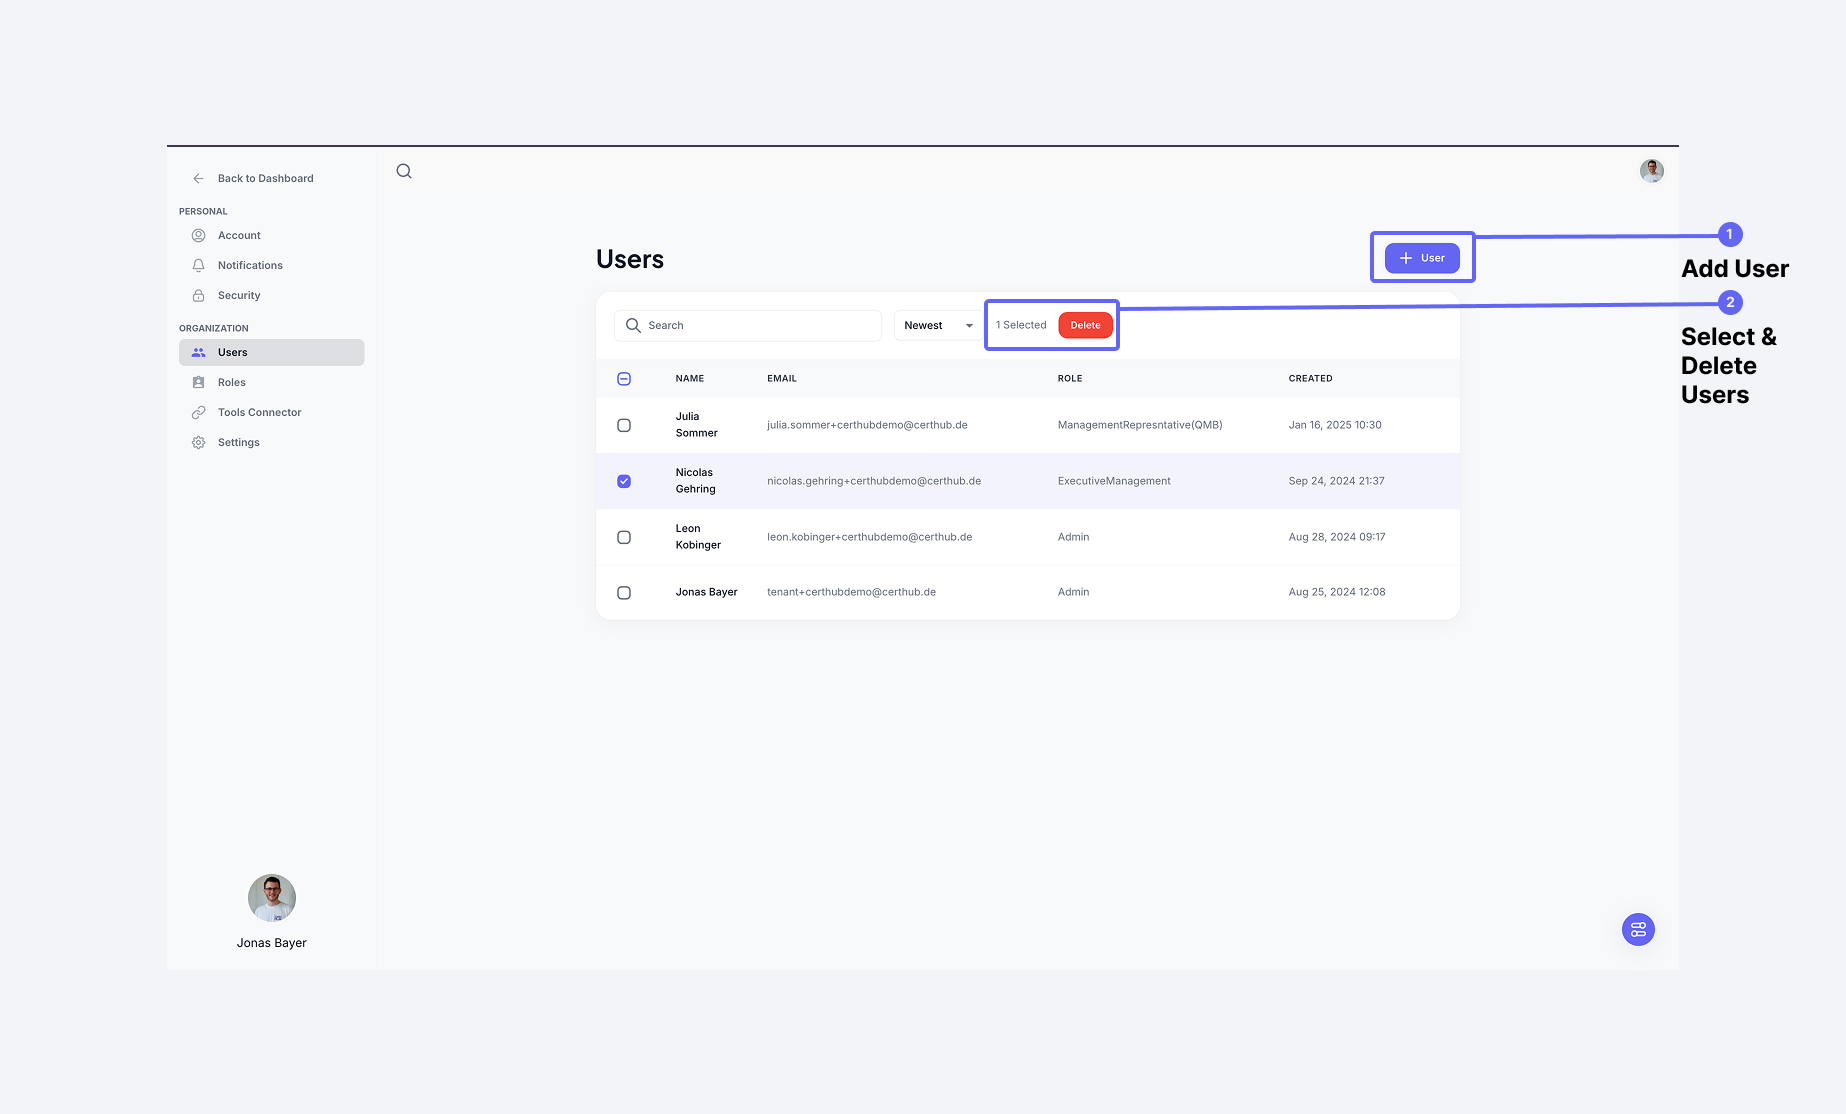Image resolution: width=1846 pixels, height=1114 pixels.
Task: Click the profile avatar in the top right
Action: pos(1651,170)
